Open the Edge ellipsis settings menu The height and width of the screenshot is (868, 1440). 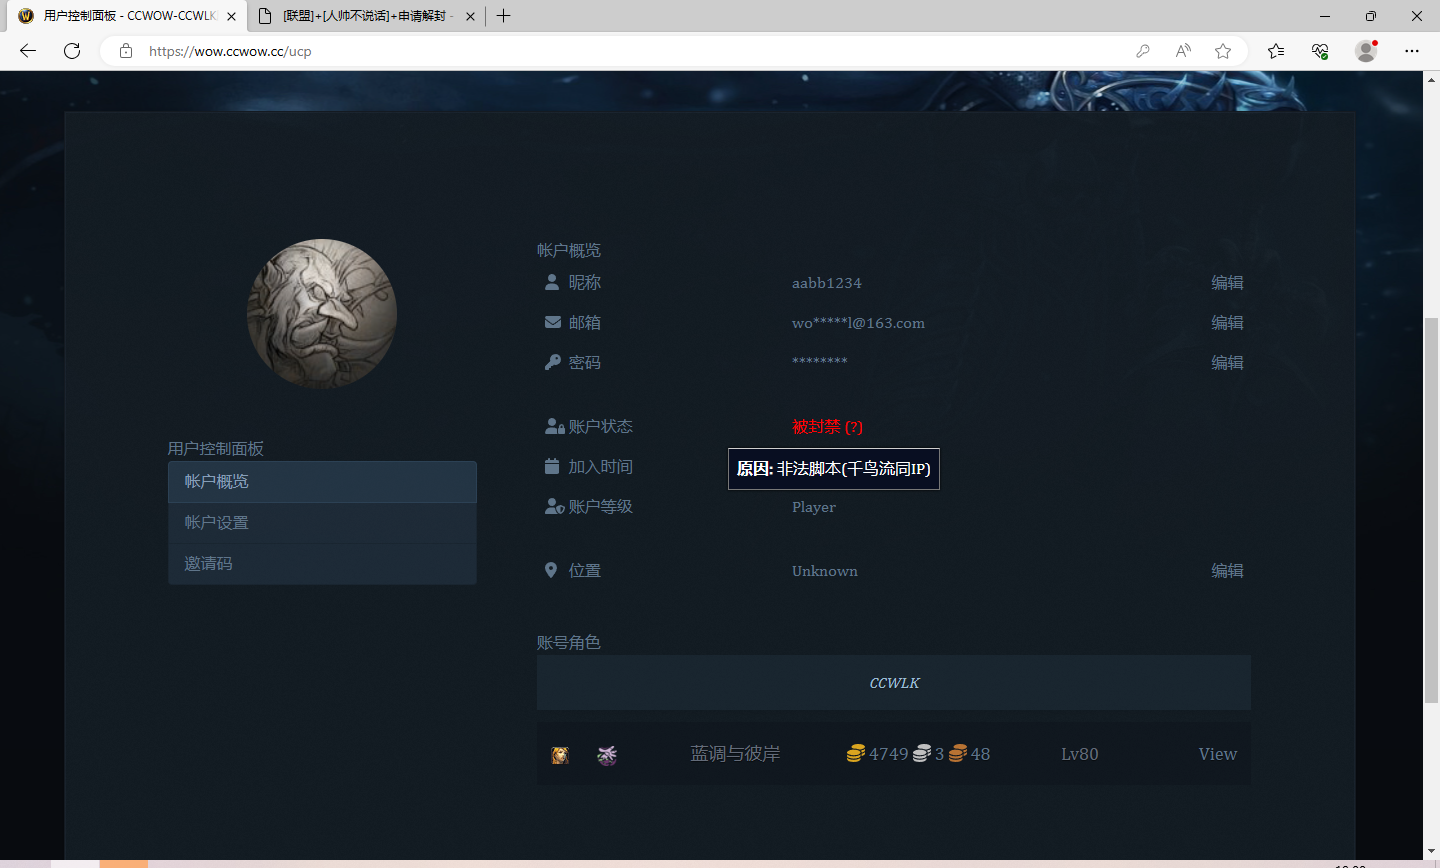point(1413,51)
